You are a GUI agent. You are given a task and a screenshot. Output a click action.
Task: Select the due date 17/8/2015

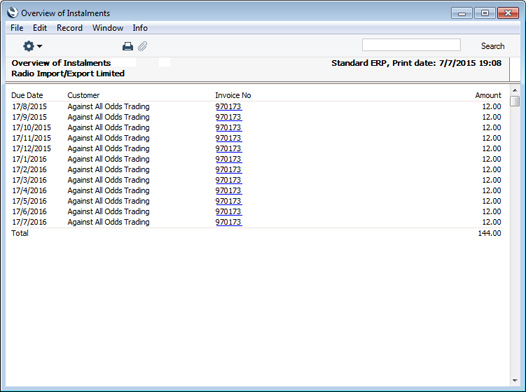pos(30,107)
